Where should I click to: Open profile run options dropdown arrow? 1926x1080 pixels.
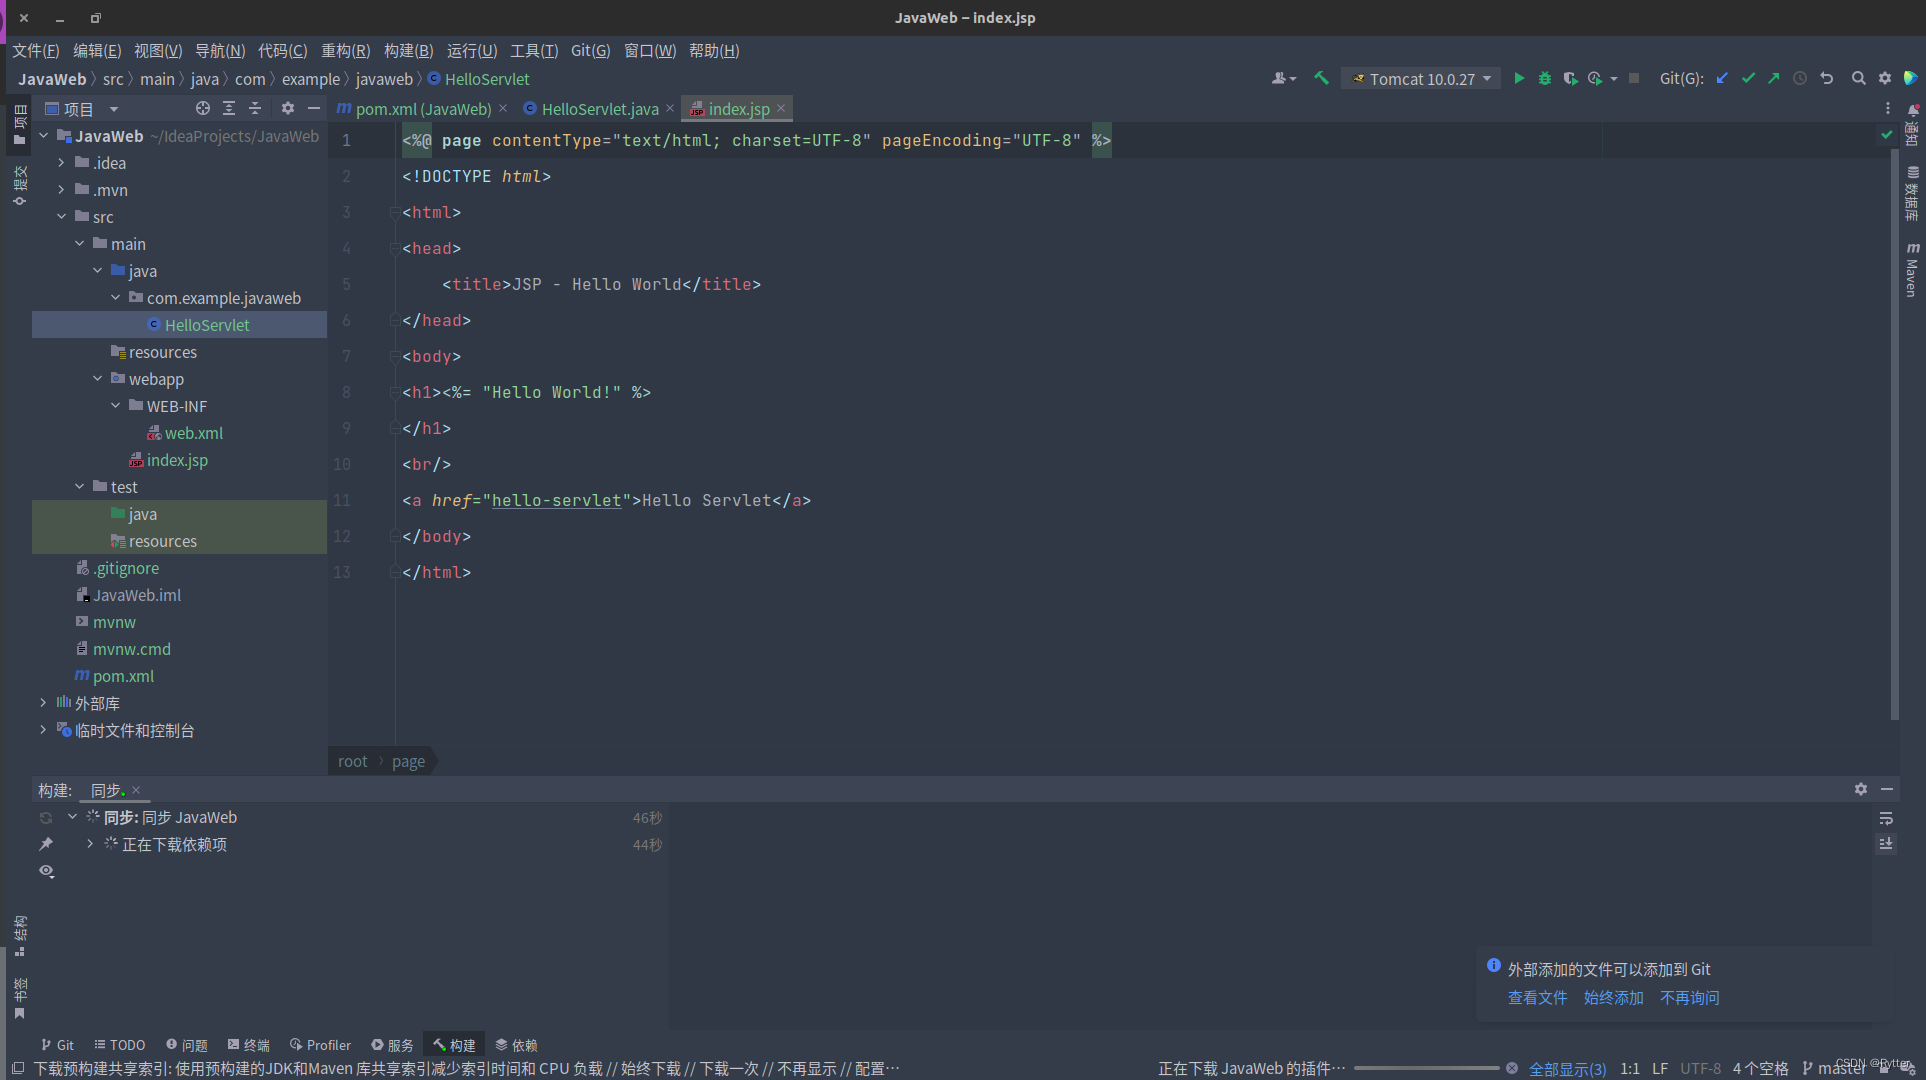[x=1614, y=79]
